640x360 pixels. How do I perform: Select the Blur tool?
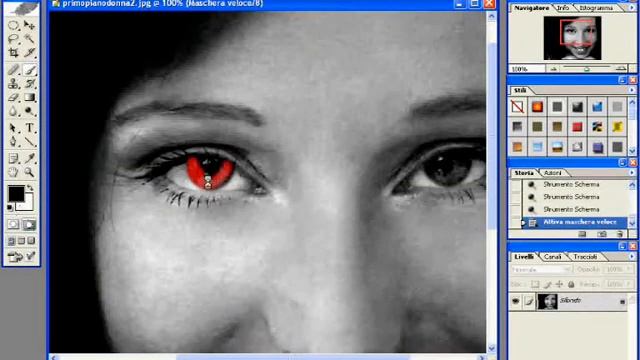[x=13, y=111]
